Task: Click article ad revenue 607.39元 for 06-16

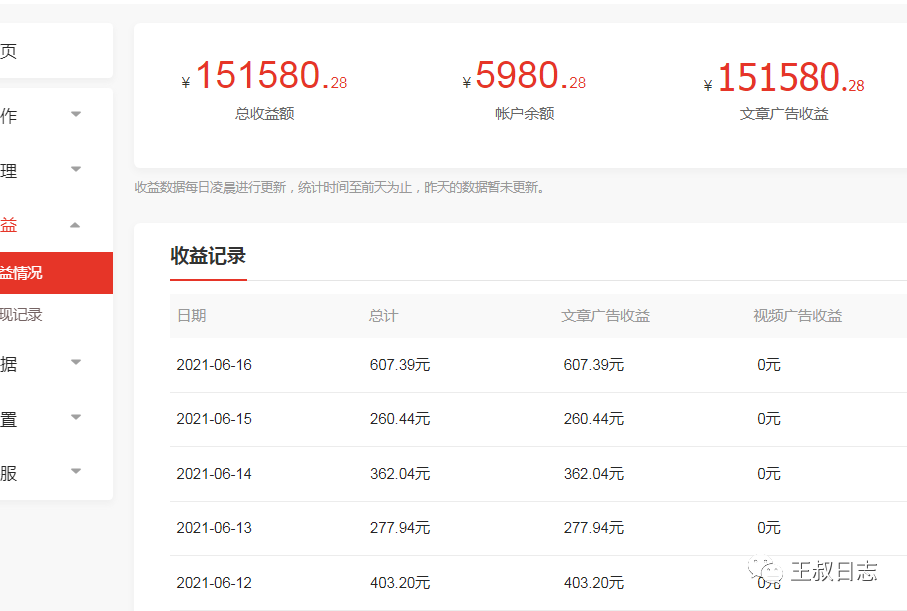Action: point(593,365)
